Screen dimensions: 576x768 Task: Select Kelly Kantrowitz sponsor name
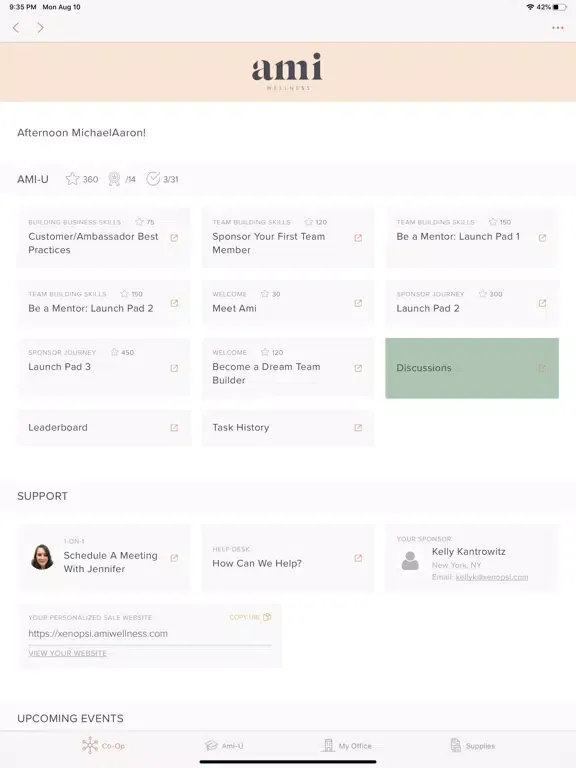click(469, 552)
